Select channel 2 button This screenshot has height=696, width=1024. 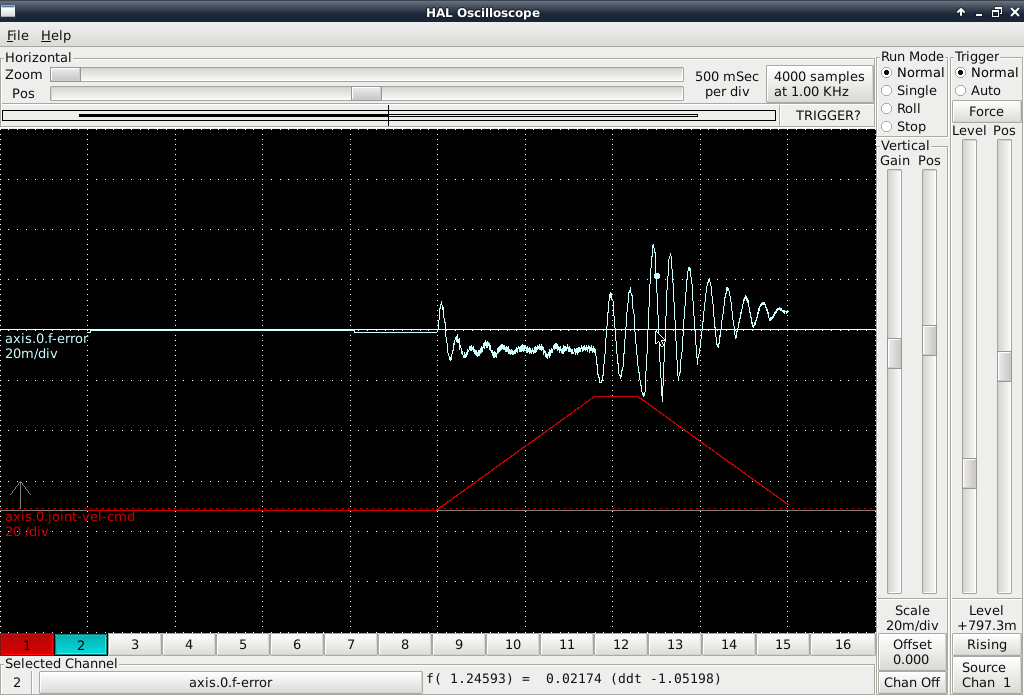[x=81, y=644]
